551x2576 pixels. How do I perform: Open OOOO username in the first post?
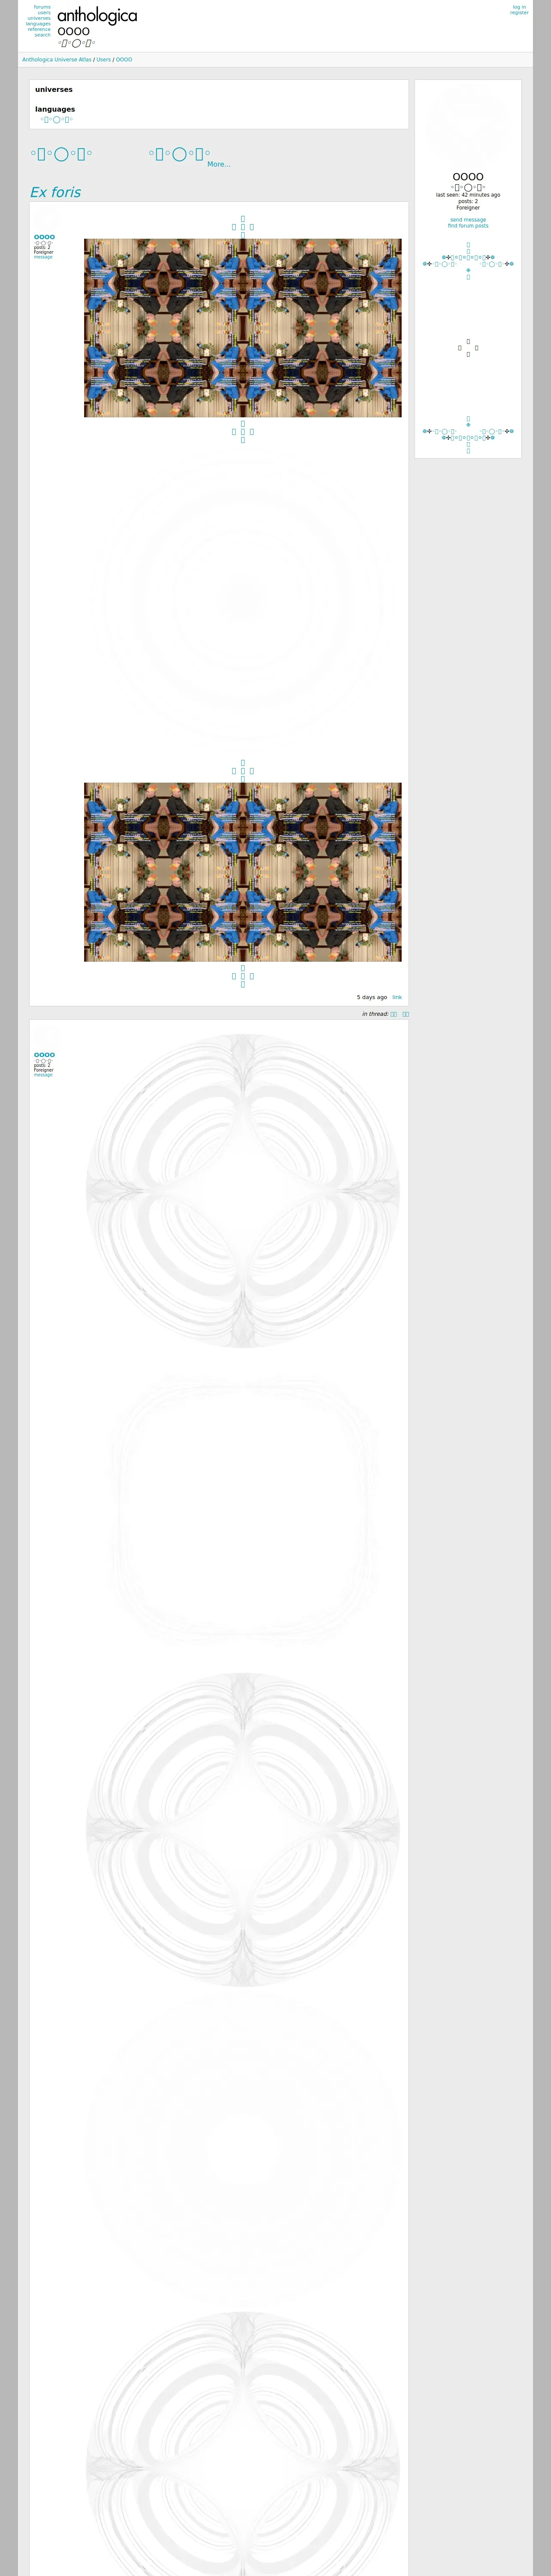[x=44, y=237]
